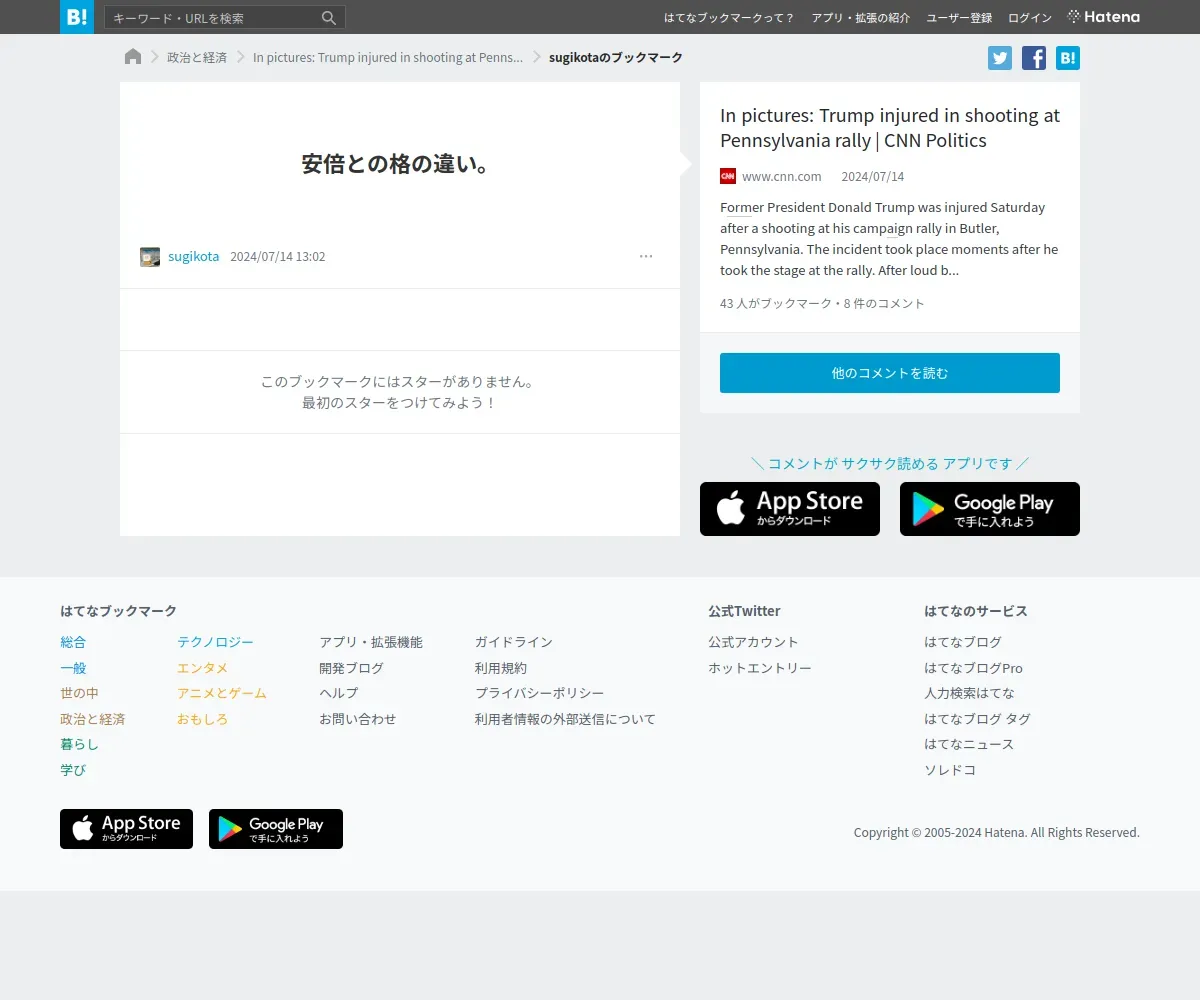Click the CNN favicon
Screen dimensions: 1200x1000
(728, 176)
